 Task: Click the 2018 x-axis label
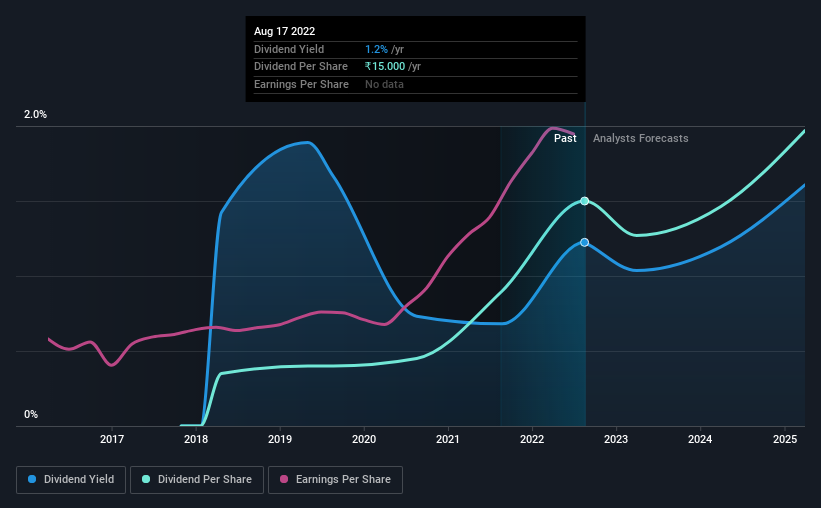pyautogui.click(x=196, y=439)
